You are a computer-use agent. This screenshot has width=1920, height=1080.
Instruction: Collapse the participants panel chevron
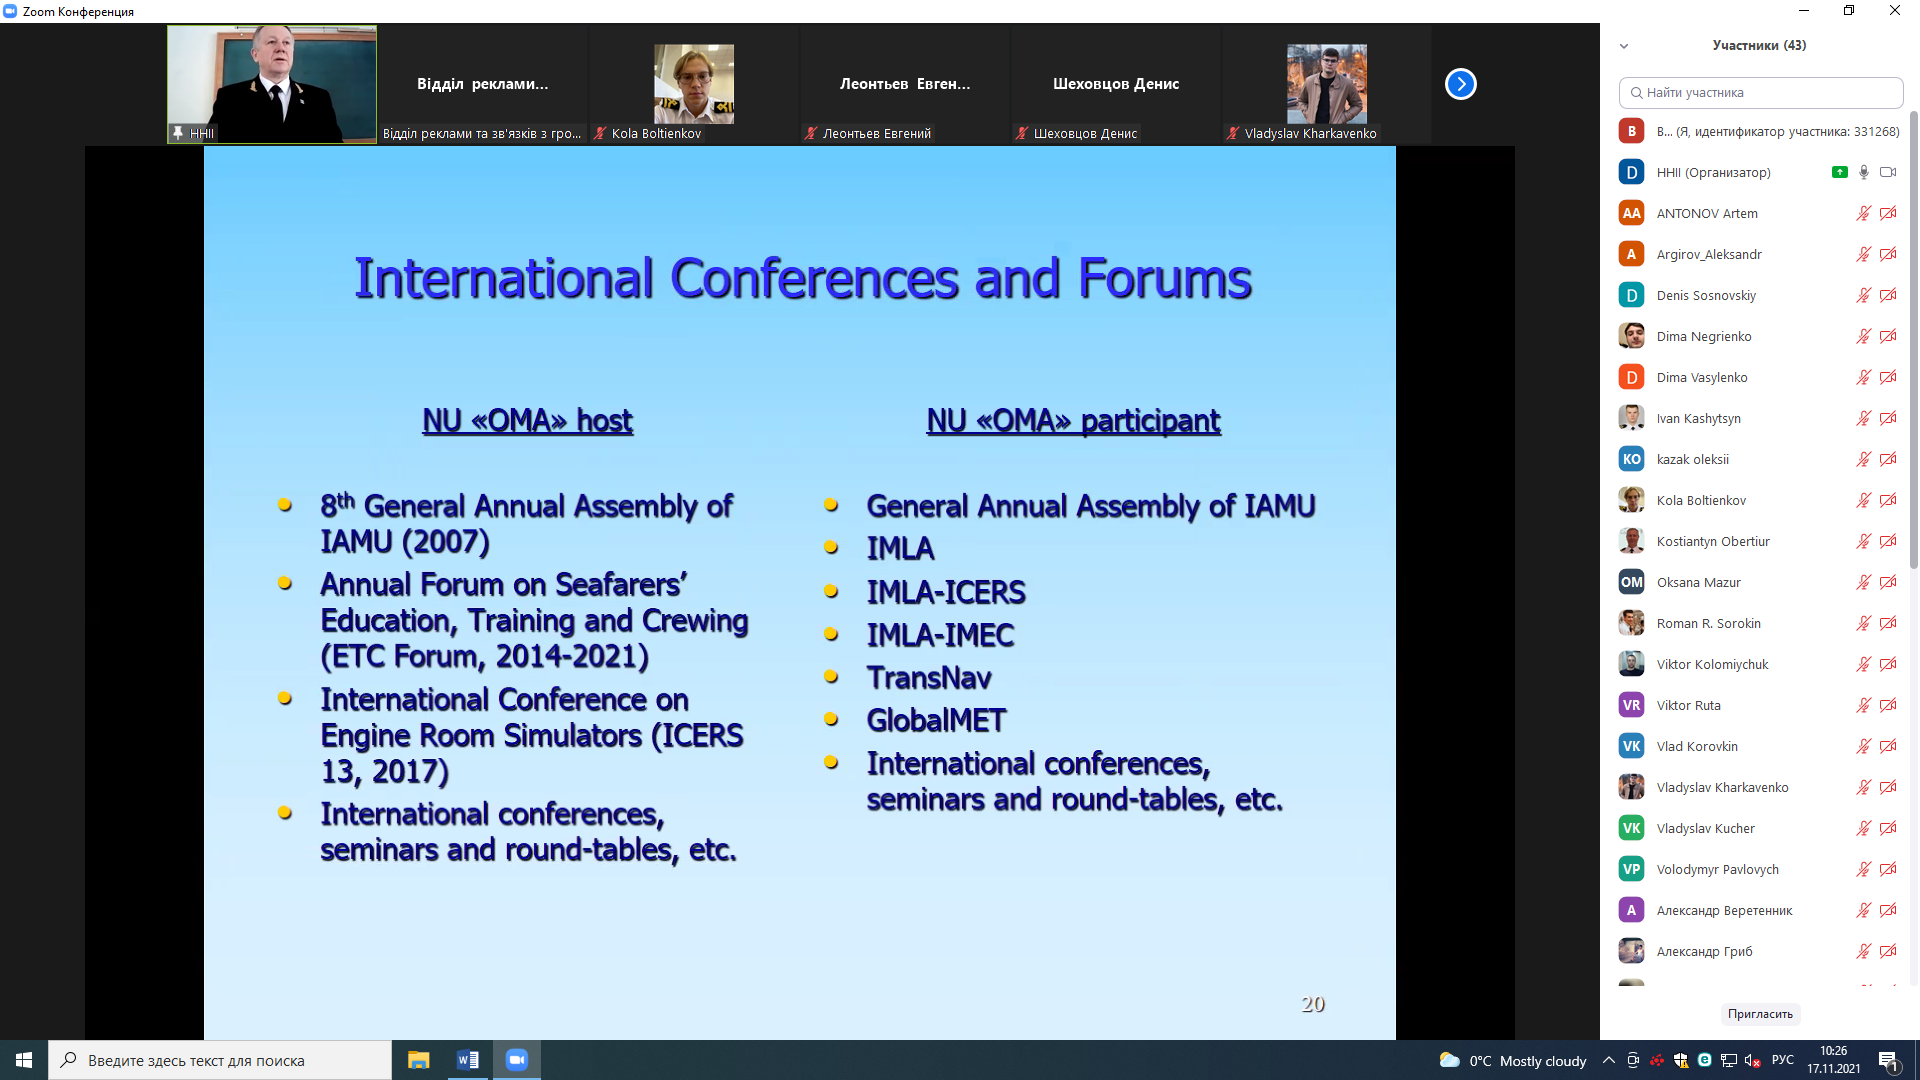click(x=1624, y=46)
